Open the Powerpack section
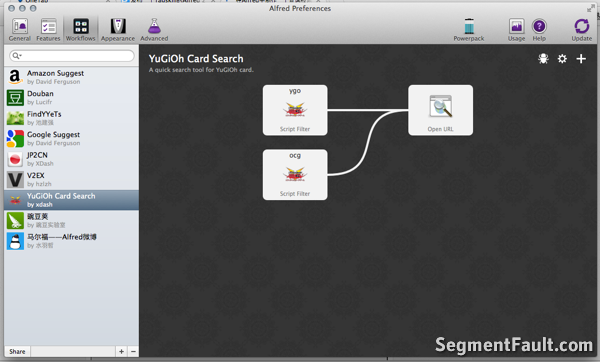The height and width of the screenshot is (362, 600). coord(469,29)
